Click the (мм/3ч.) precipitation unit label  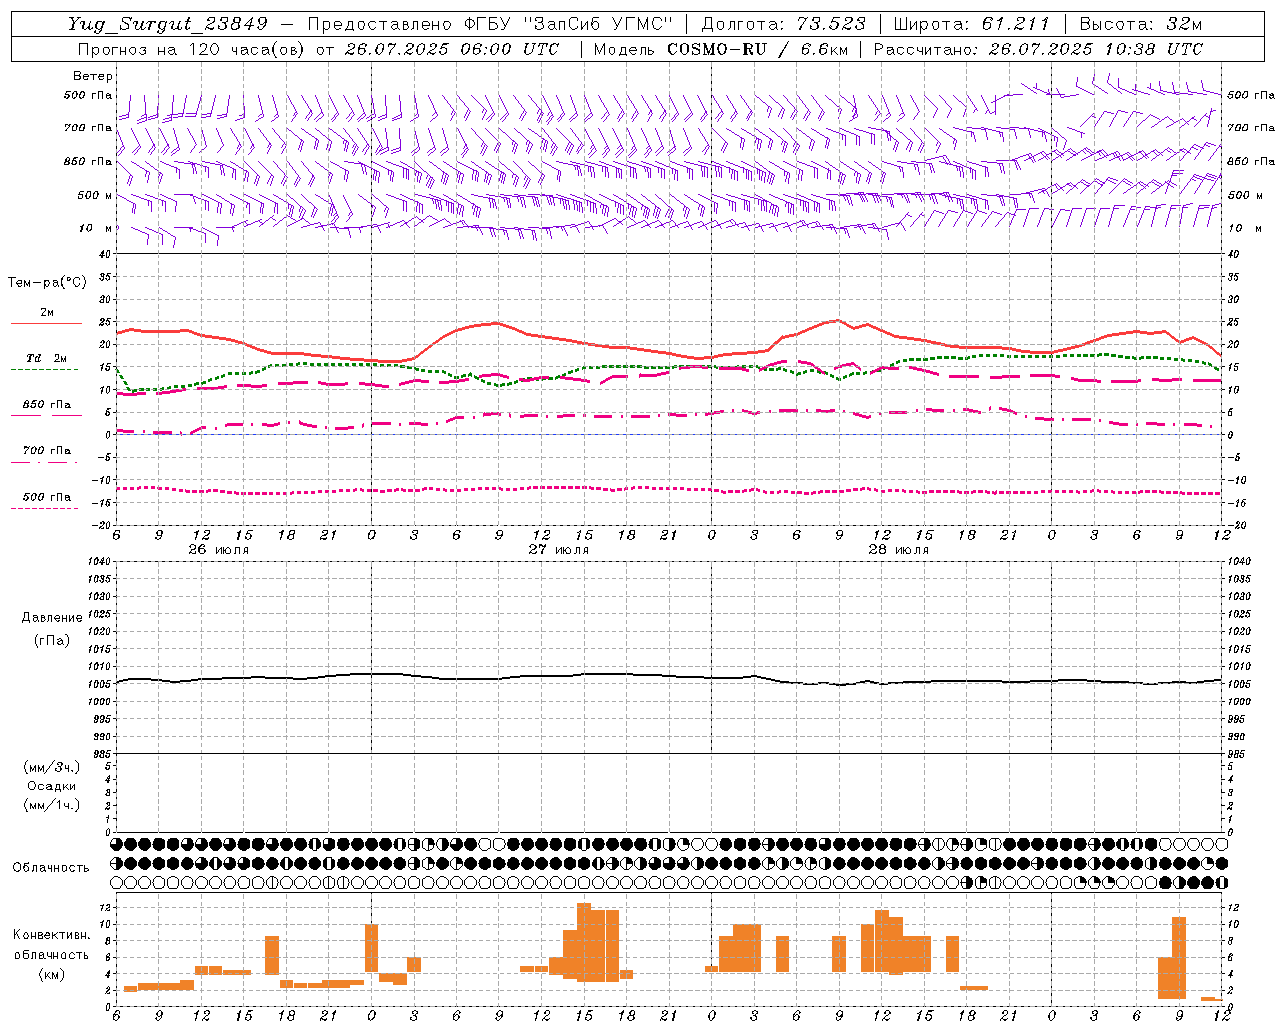52,767
